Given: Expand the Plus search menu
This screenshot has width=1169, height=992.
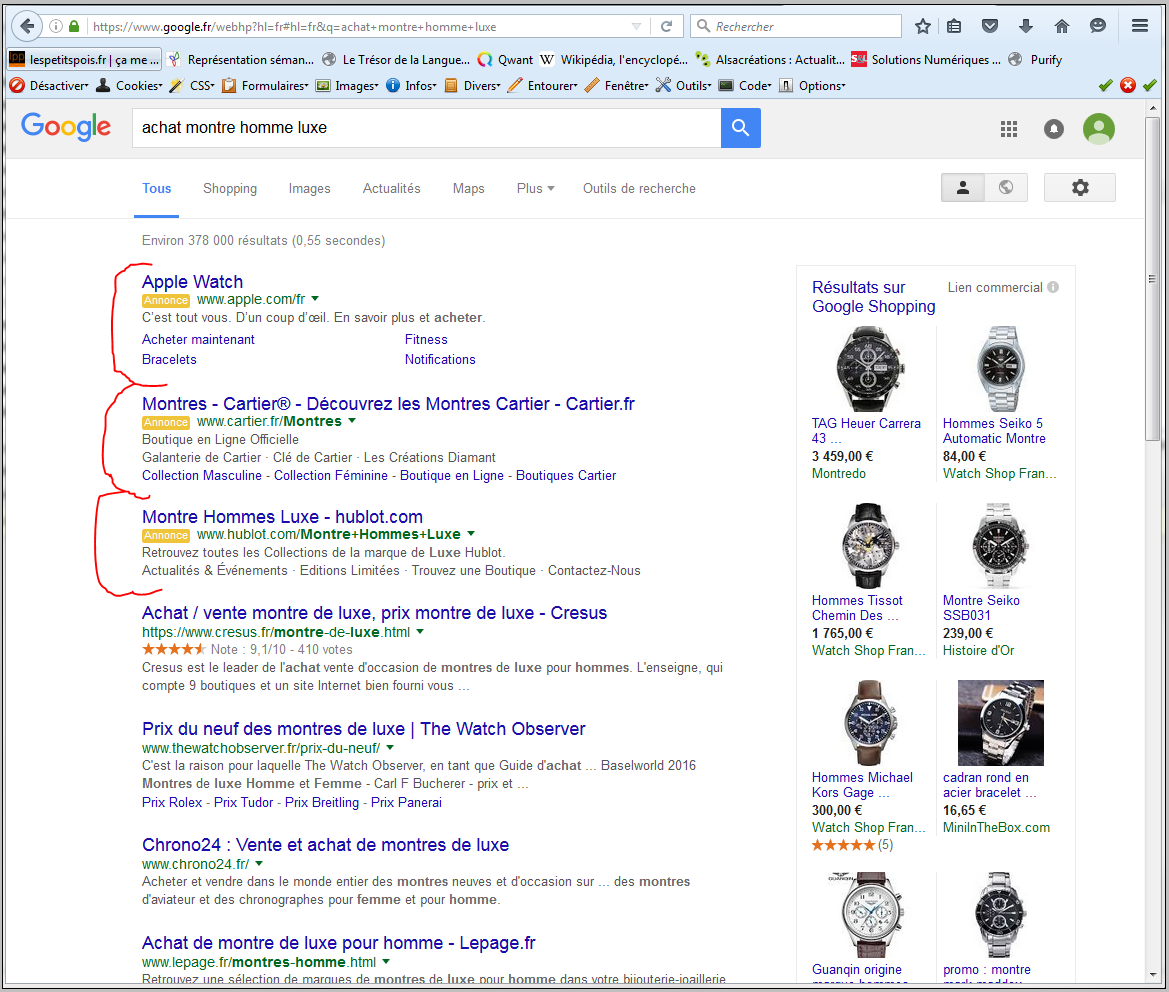Looking at the screenshot, I should tap(535, 189).
